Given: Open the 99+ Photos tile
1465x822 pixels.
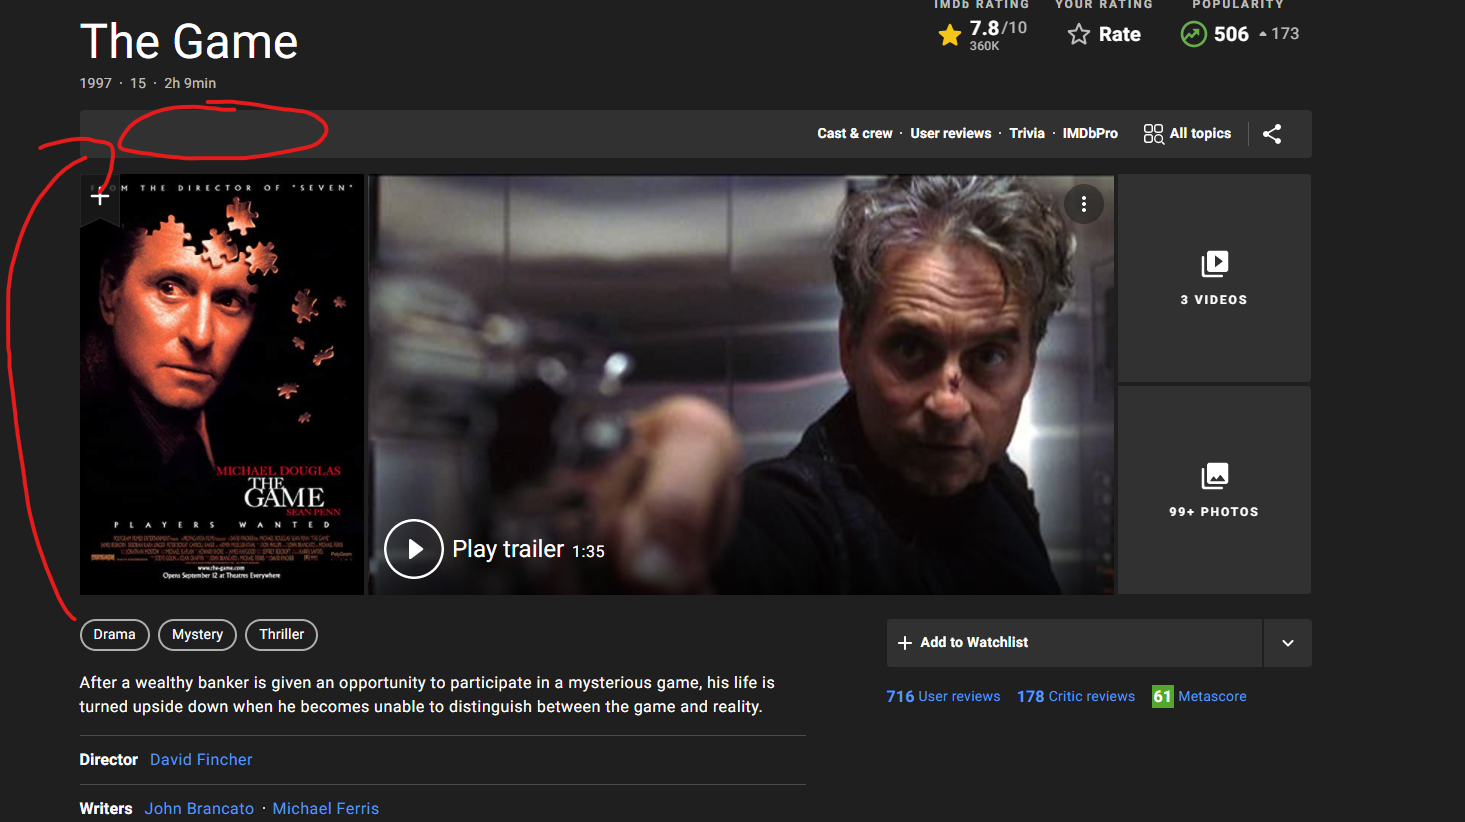Looking at the screenshot, I should [1214, 490].
